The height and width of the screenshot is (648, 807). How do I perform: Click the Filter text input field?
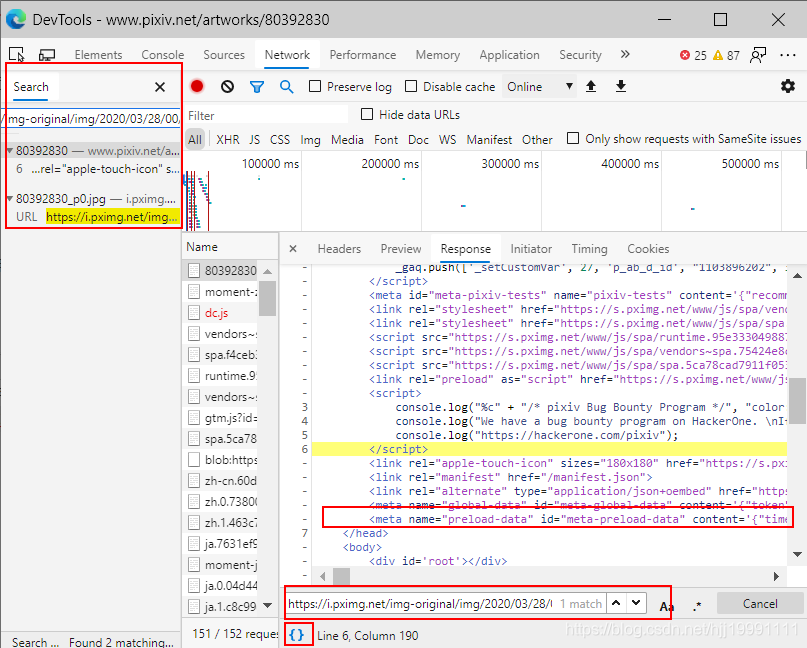(x=267, y=115)
